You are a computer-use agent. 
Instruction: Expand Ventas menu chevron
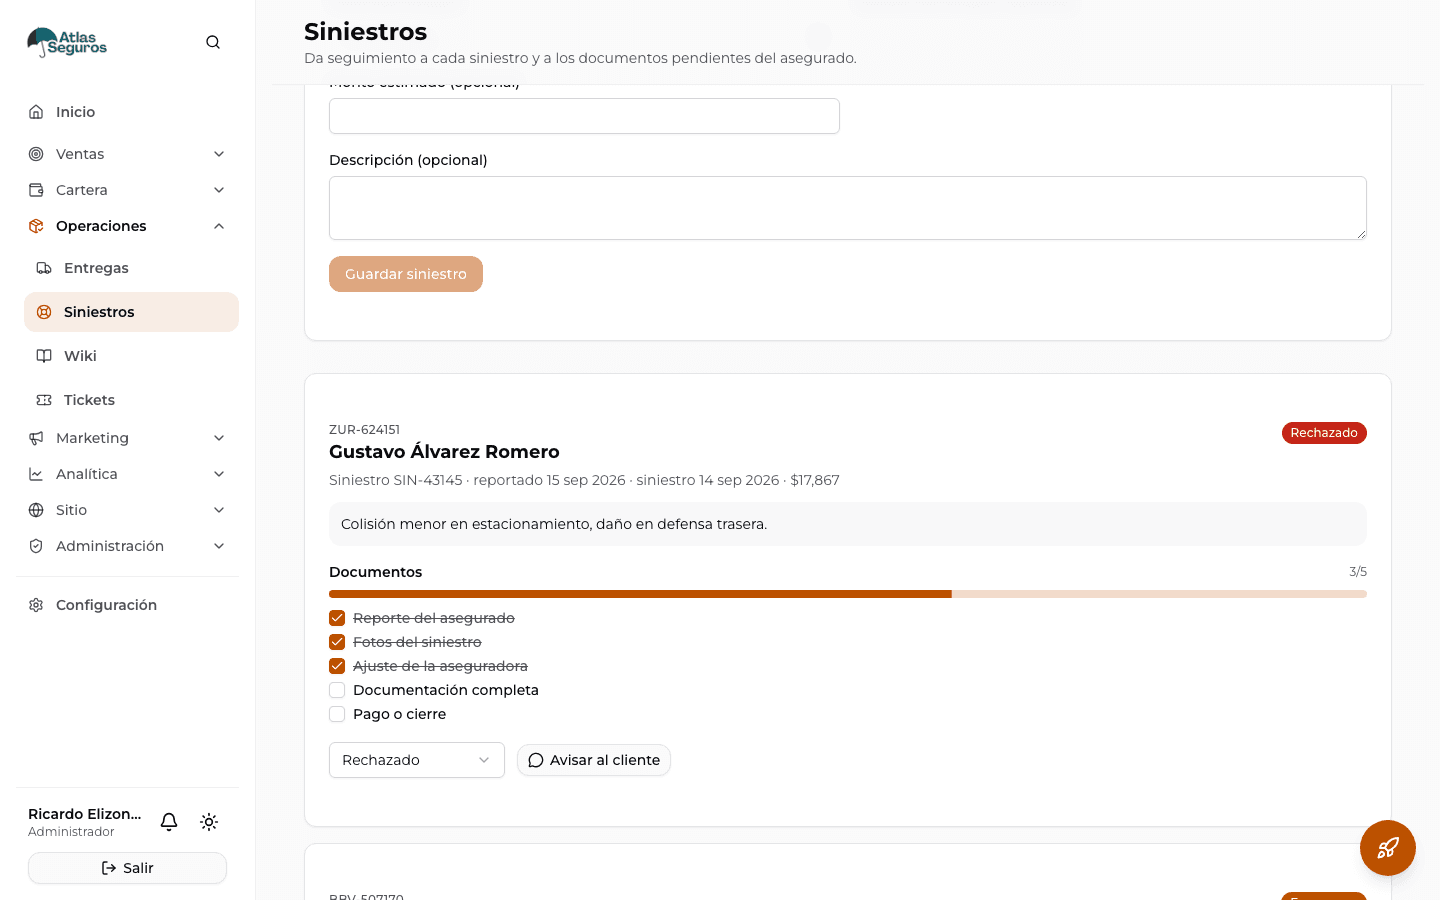click(219, 154)
